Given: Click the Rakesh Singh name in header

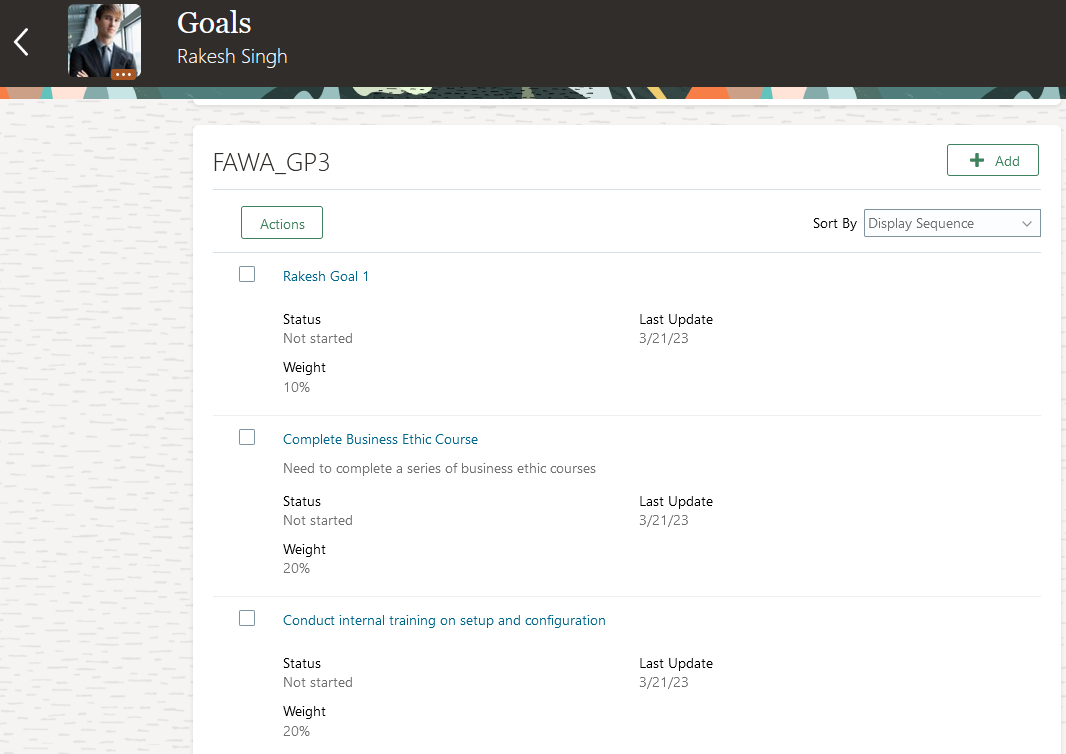Looking at the screenshot, I should (x=232, y=56).
